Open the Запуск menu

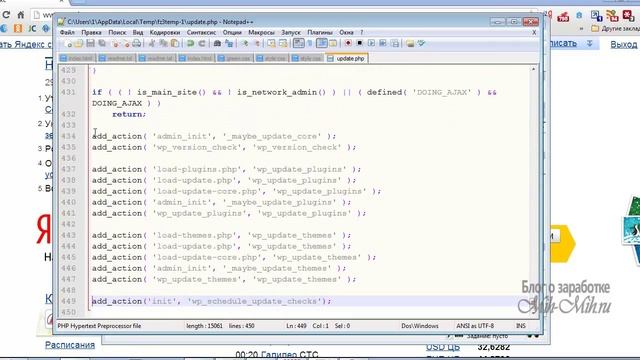point(291,32)
